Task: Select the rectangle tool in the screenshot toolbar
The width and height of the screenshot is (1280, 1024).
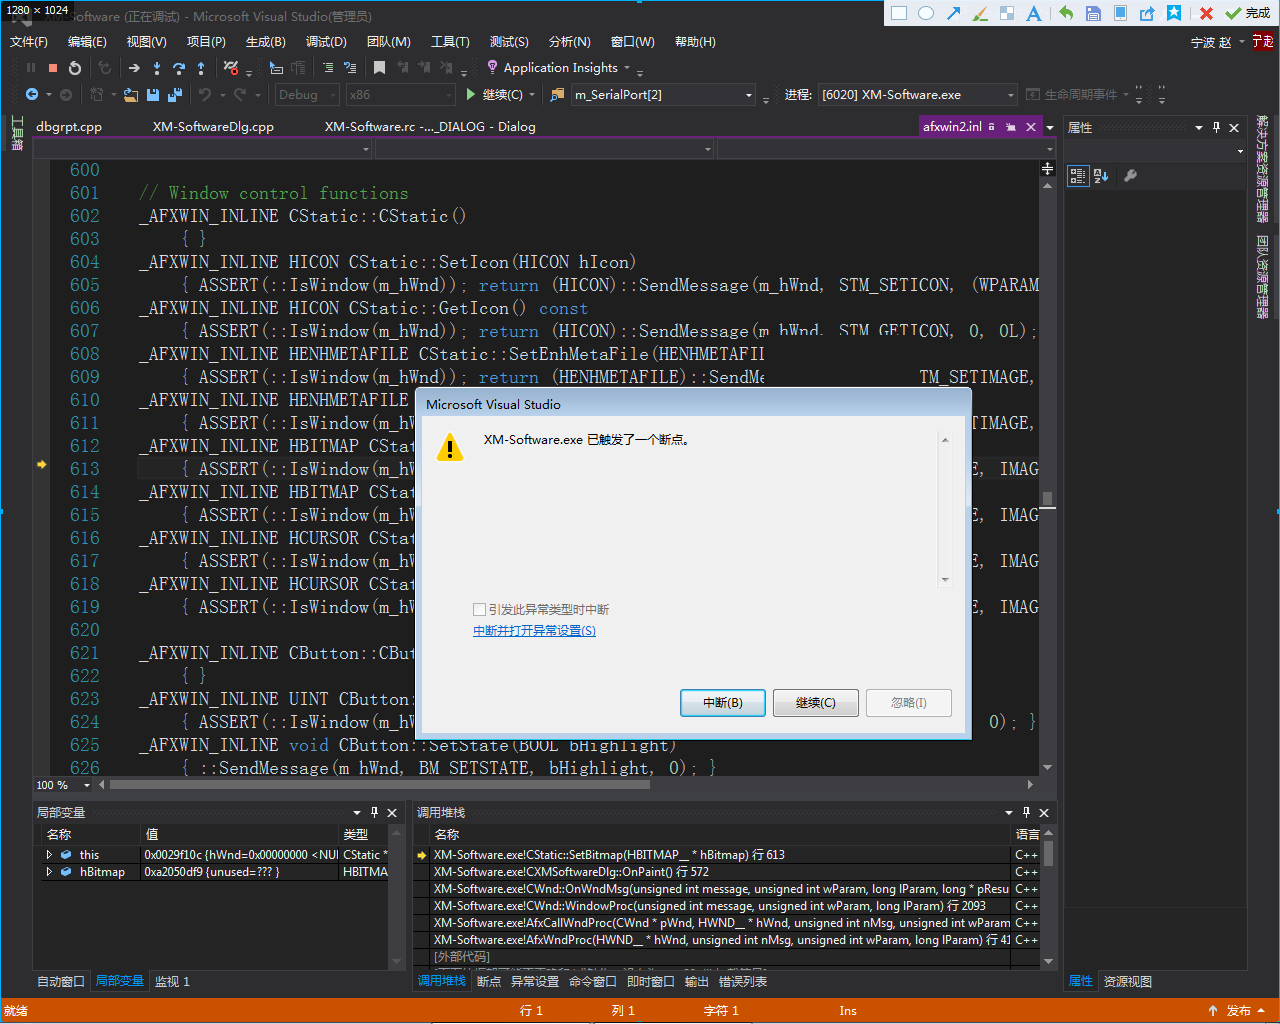Action: coord(898,13)
